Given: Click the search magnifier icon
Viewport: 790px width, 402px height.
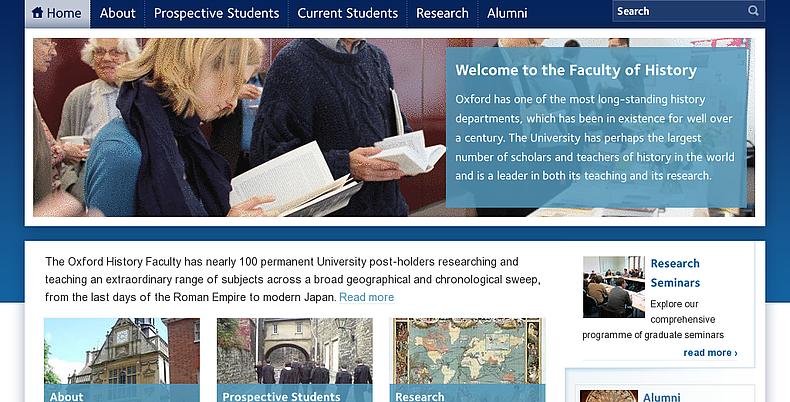Looking at the screenshot, I should (x=753, y=11).
